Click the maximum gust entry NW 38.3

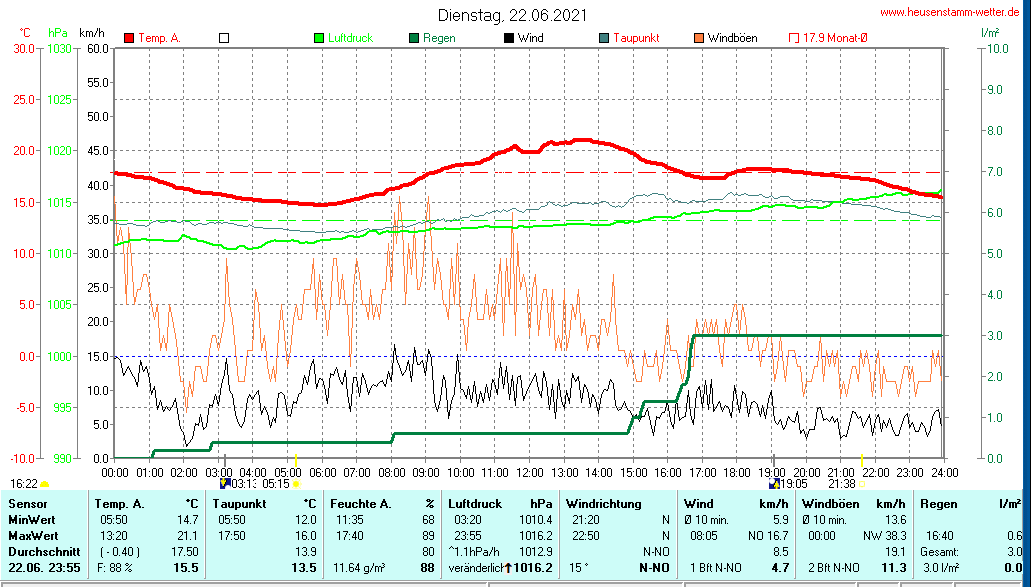click(885, 536)
